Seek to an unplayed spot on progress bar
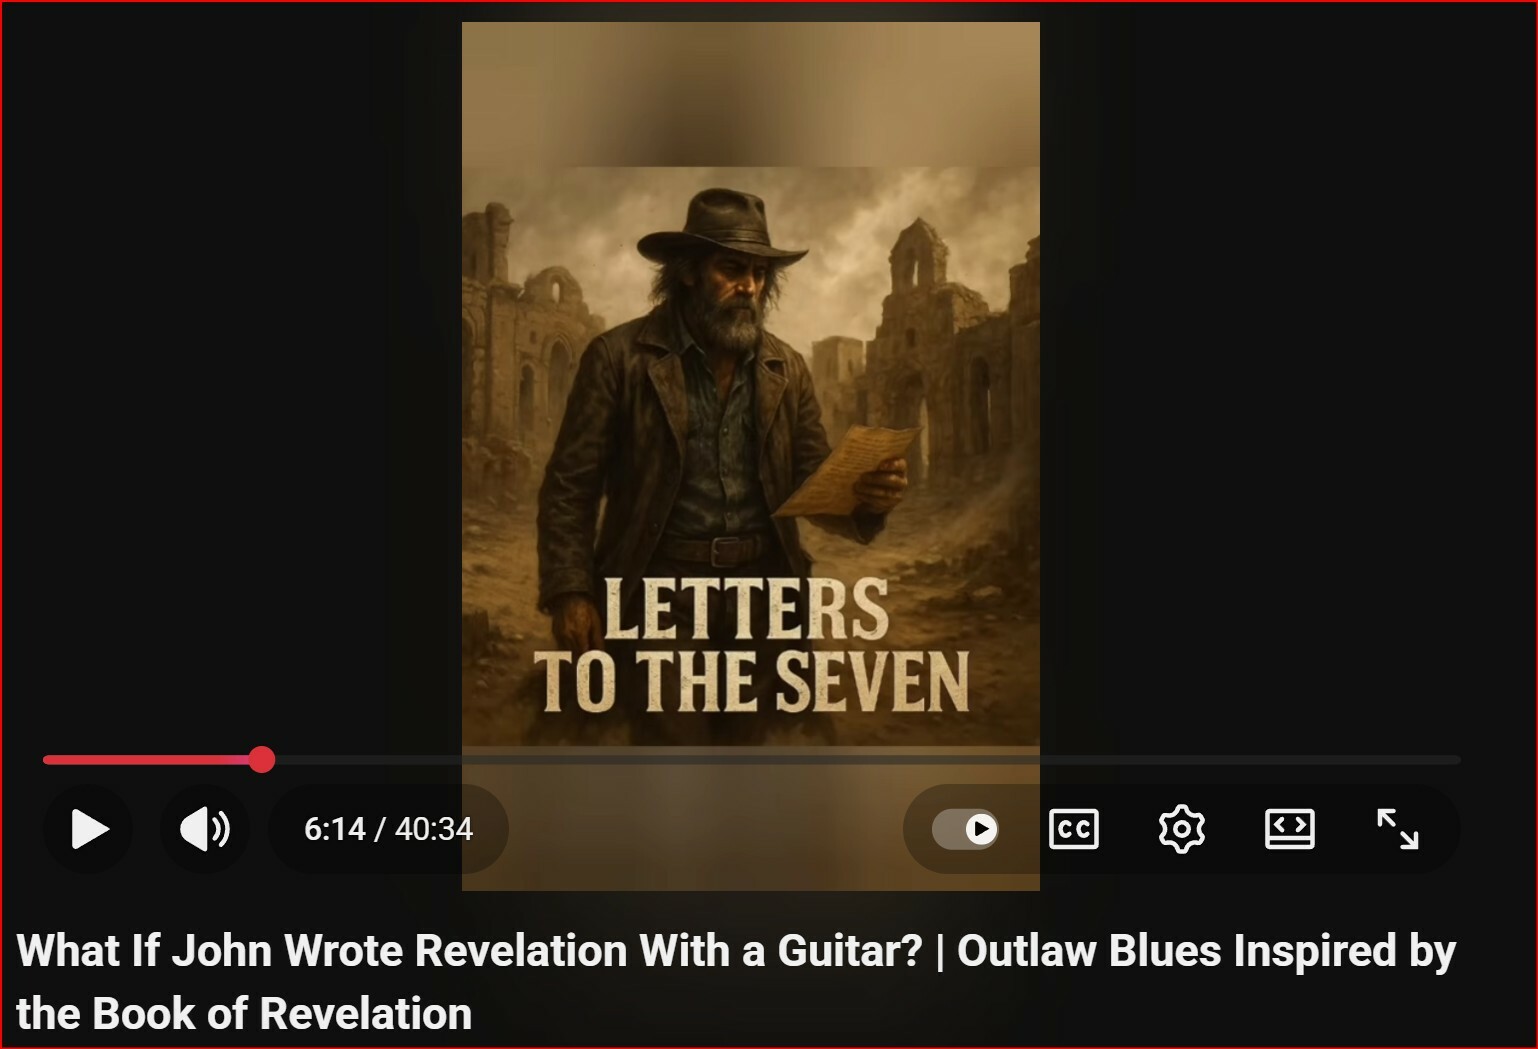Viewport: 1538px width, 1049px height. [860, 760]
